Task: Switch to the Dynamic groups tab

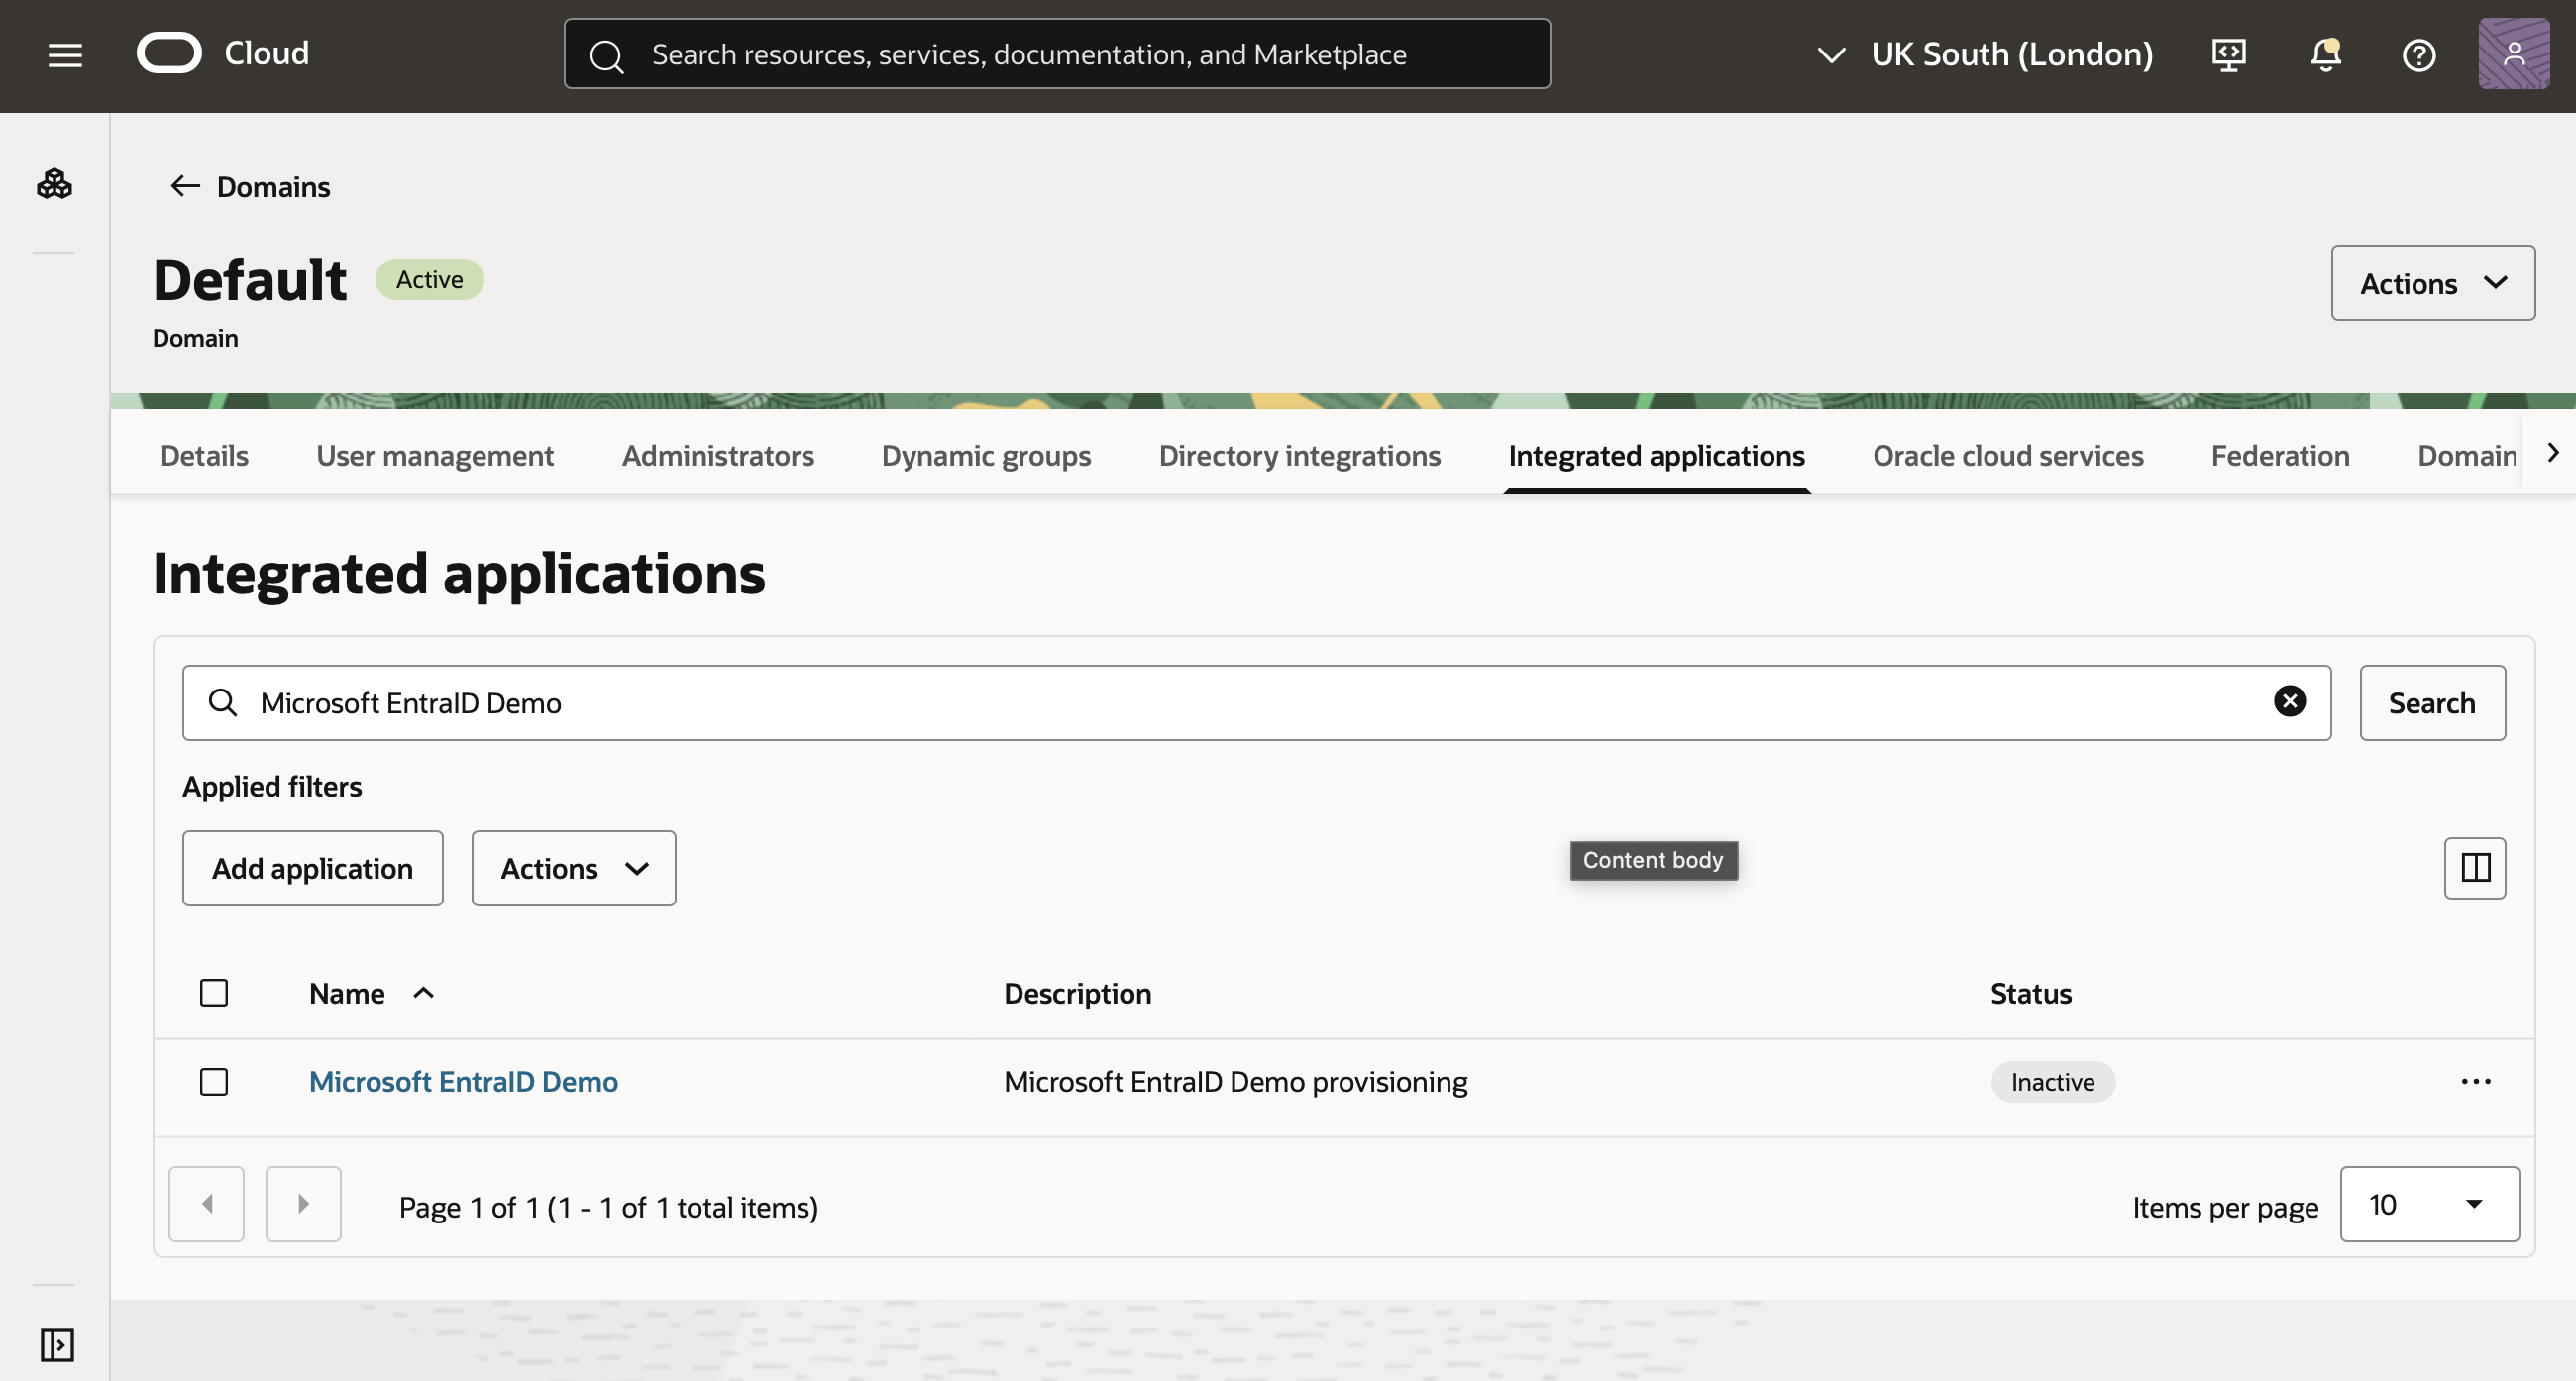Action: [985, 455]
